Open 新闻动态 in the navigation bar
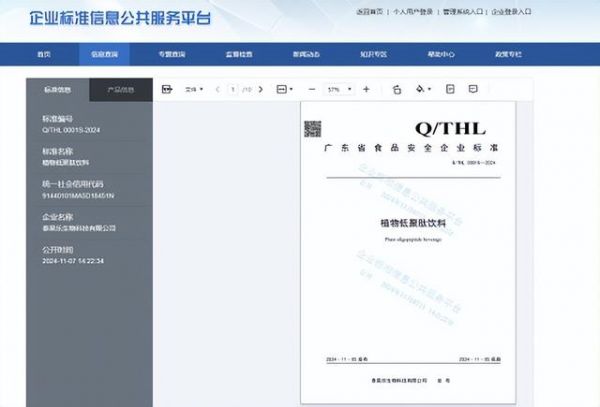 pyautogui.click(x=306, y=54)
